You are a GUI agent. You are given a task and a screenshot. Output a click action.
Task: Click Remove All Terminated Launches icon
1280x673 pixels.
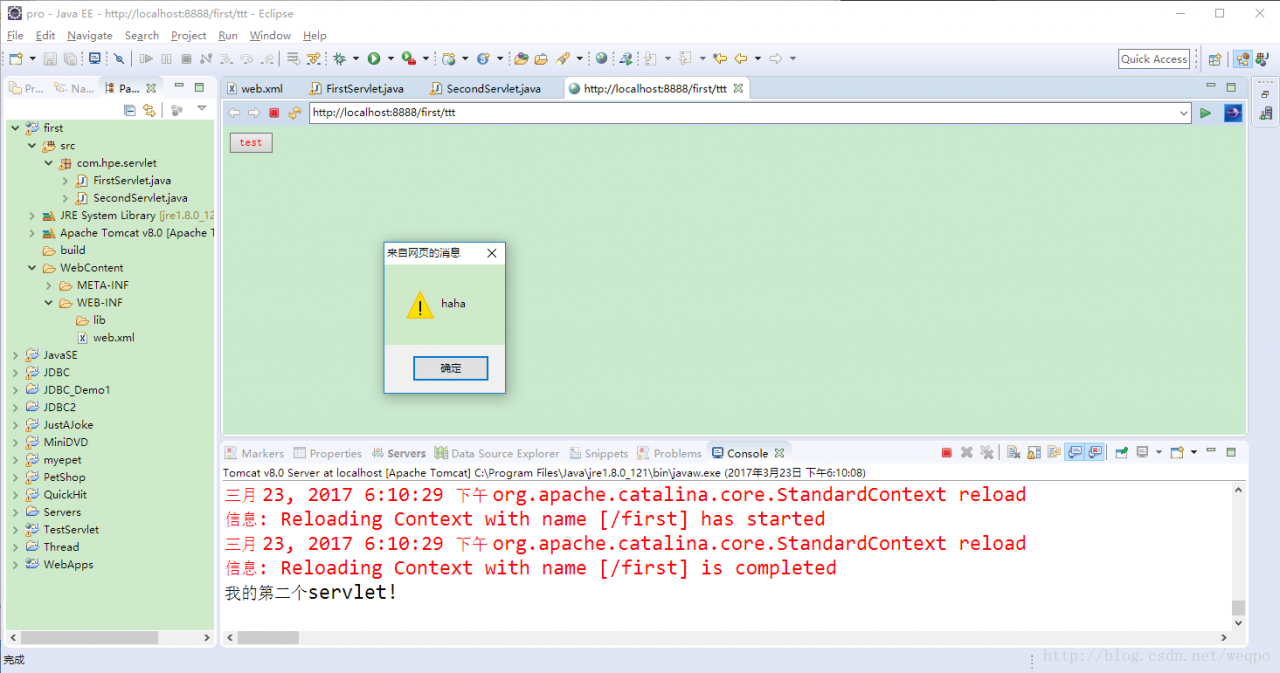[x=987, y=453]
